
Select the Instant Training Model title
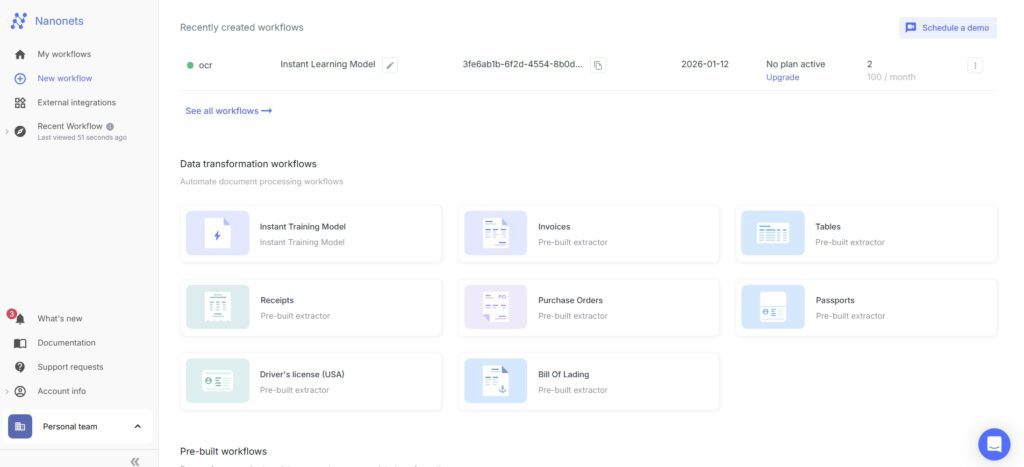point(303,227)
